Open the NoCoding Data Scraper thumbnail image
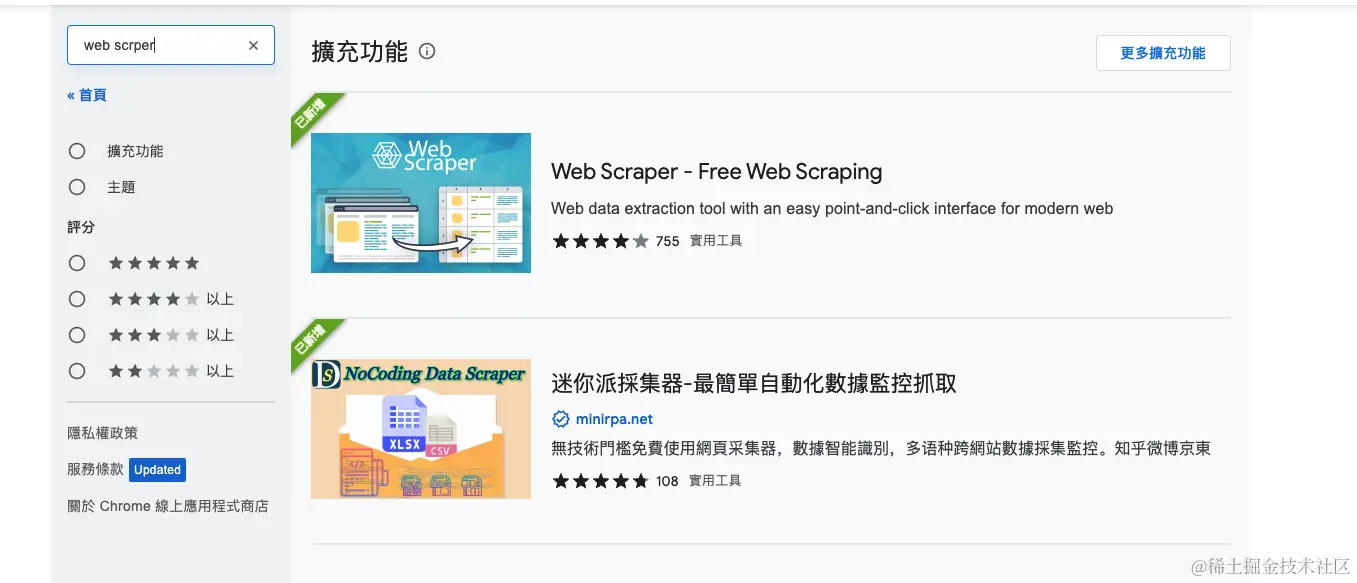 pyautogui.click(x=421, y=429)
